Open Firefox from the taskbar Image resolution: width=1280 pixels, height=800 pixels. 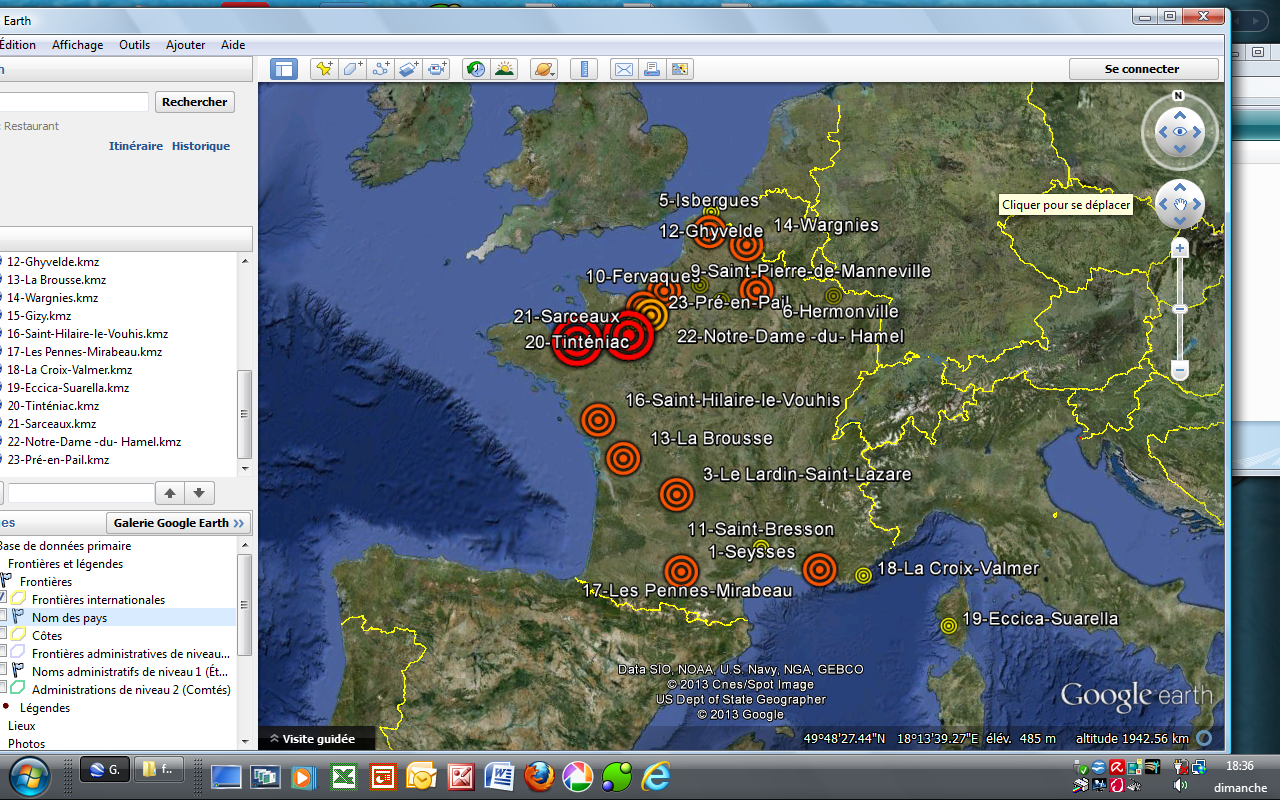tap(539, 776)
